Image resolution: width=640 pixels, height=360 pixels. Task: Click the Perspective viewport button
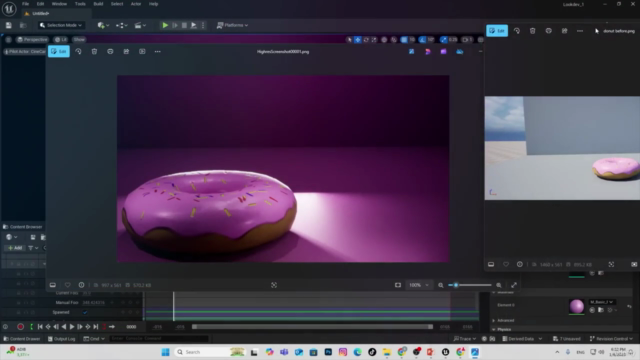pyautogui.click(x=32, y=40)
